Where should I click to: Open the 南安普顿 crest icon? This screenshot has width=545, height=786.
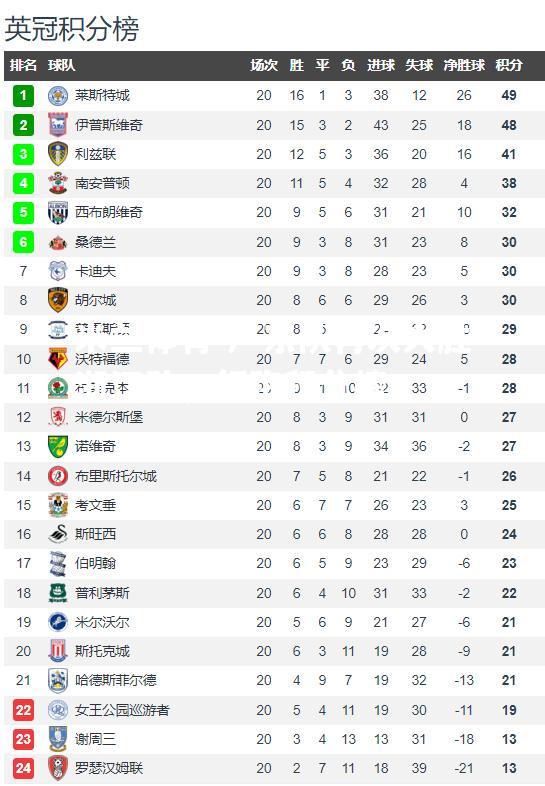[x=58, y=183]
